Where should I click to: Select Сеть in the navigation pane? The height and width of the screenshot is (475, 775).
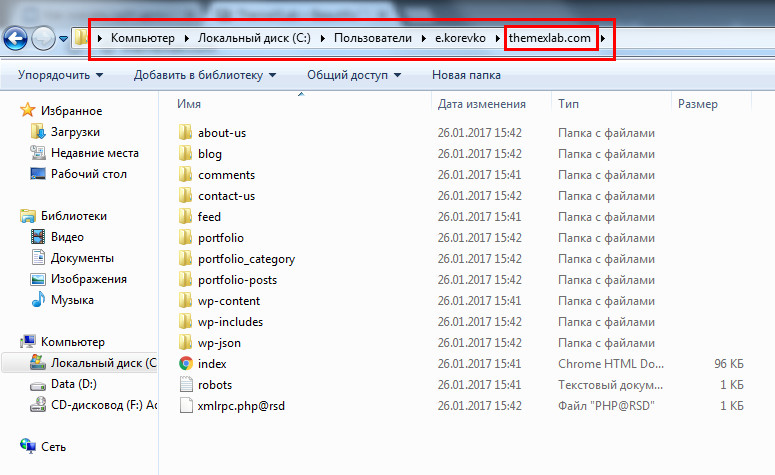pos(54,445)
